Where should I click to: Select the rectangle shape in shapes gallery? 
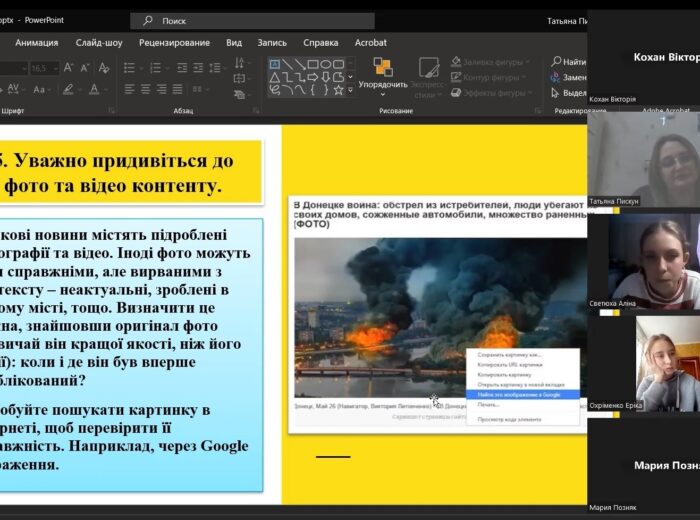(x=313, y=63)
